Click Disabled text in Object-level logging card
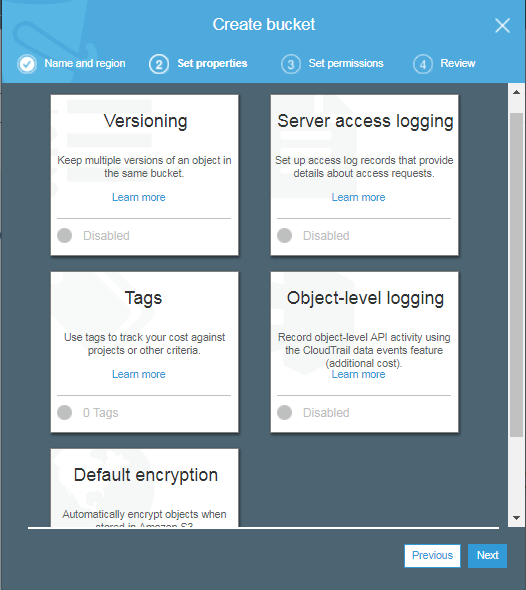The height and width of the screenshot is (590, 526). [326, 412]
